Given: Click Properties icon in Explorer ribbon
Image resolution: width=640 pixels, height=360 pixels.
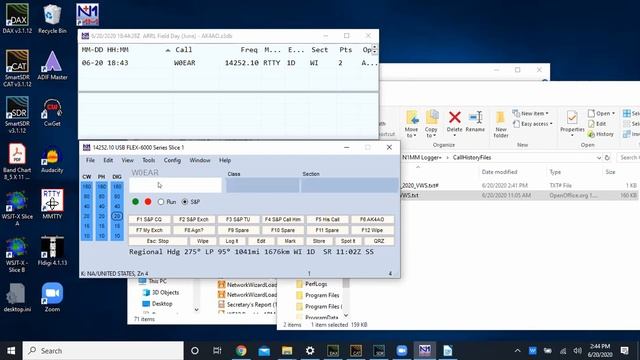Looking at the screenshot, I should [x=572, y=123].
